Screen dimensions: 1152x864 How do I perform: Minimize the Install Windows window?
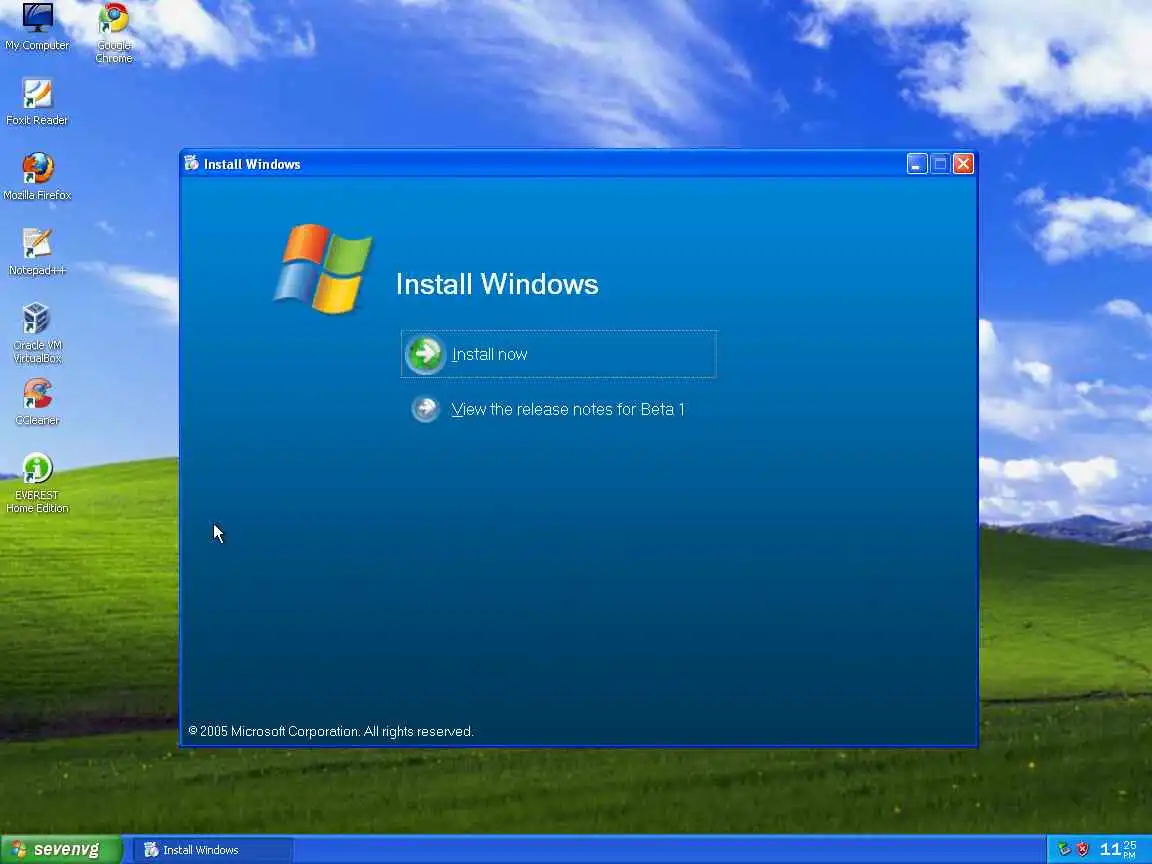[916, 164]
